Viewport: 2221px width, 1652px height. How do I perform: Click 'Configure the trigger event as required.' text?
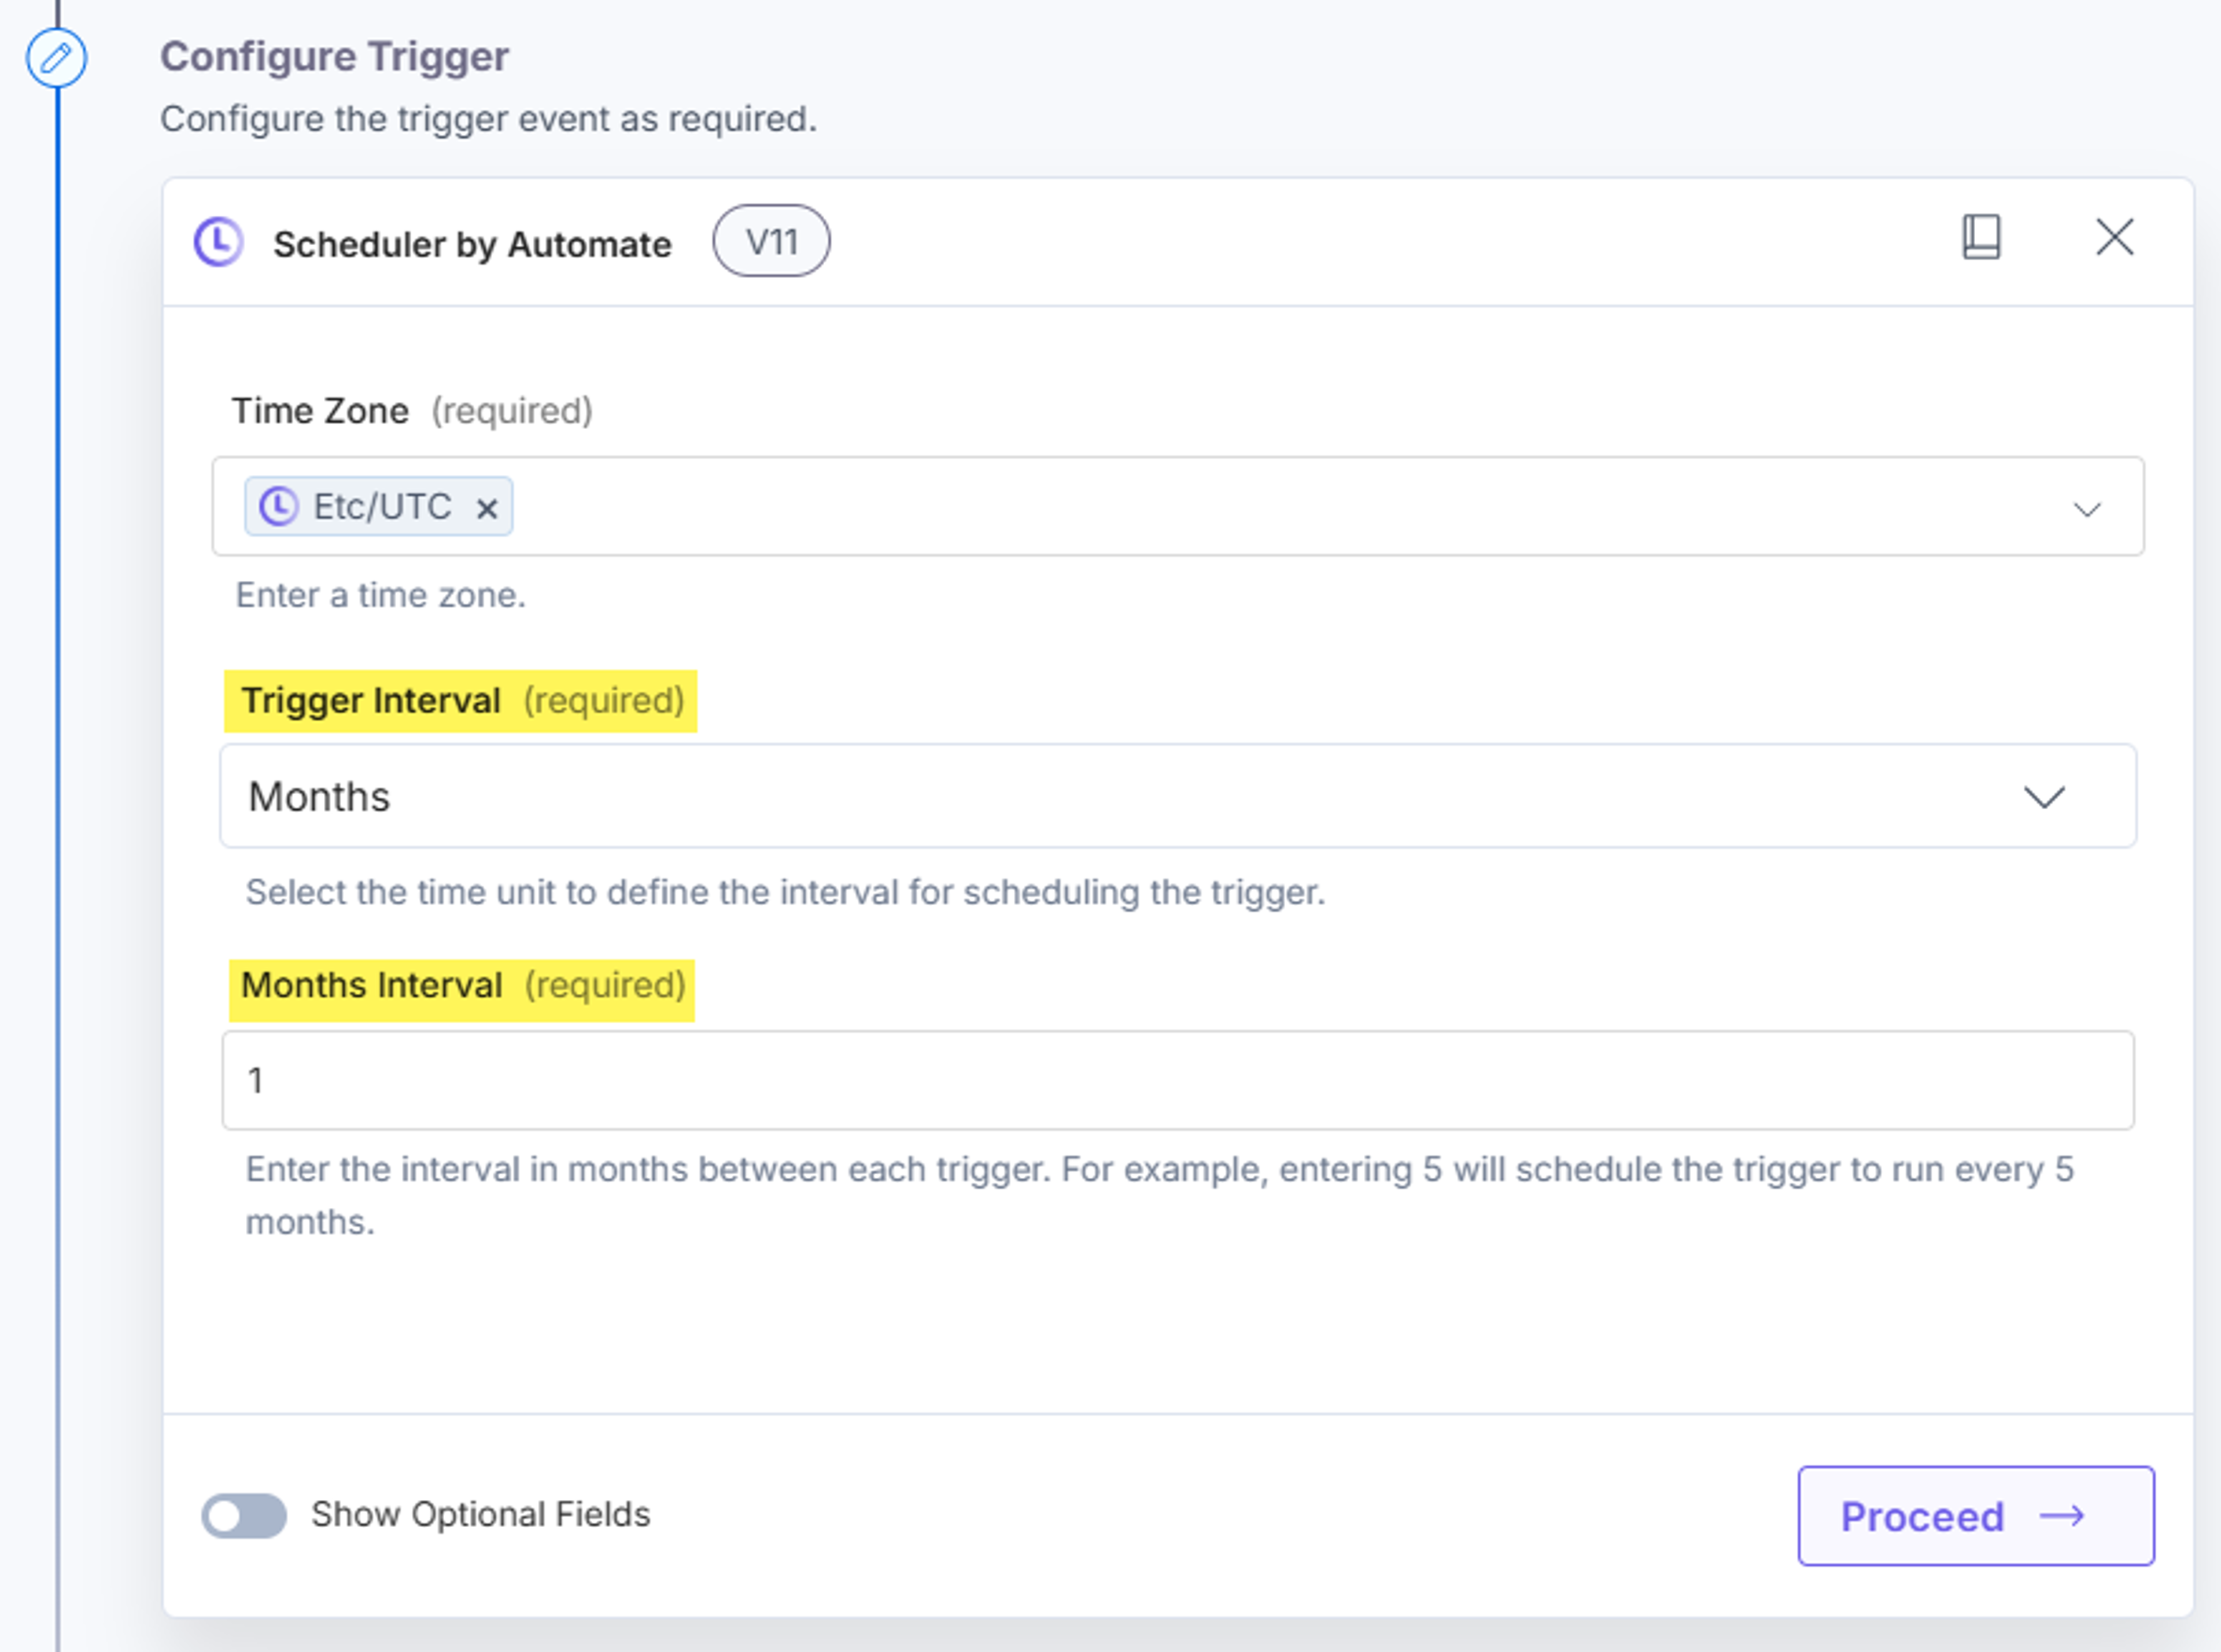(488, 119)
